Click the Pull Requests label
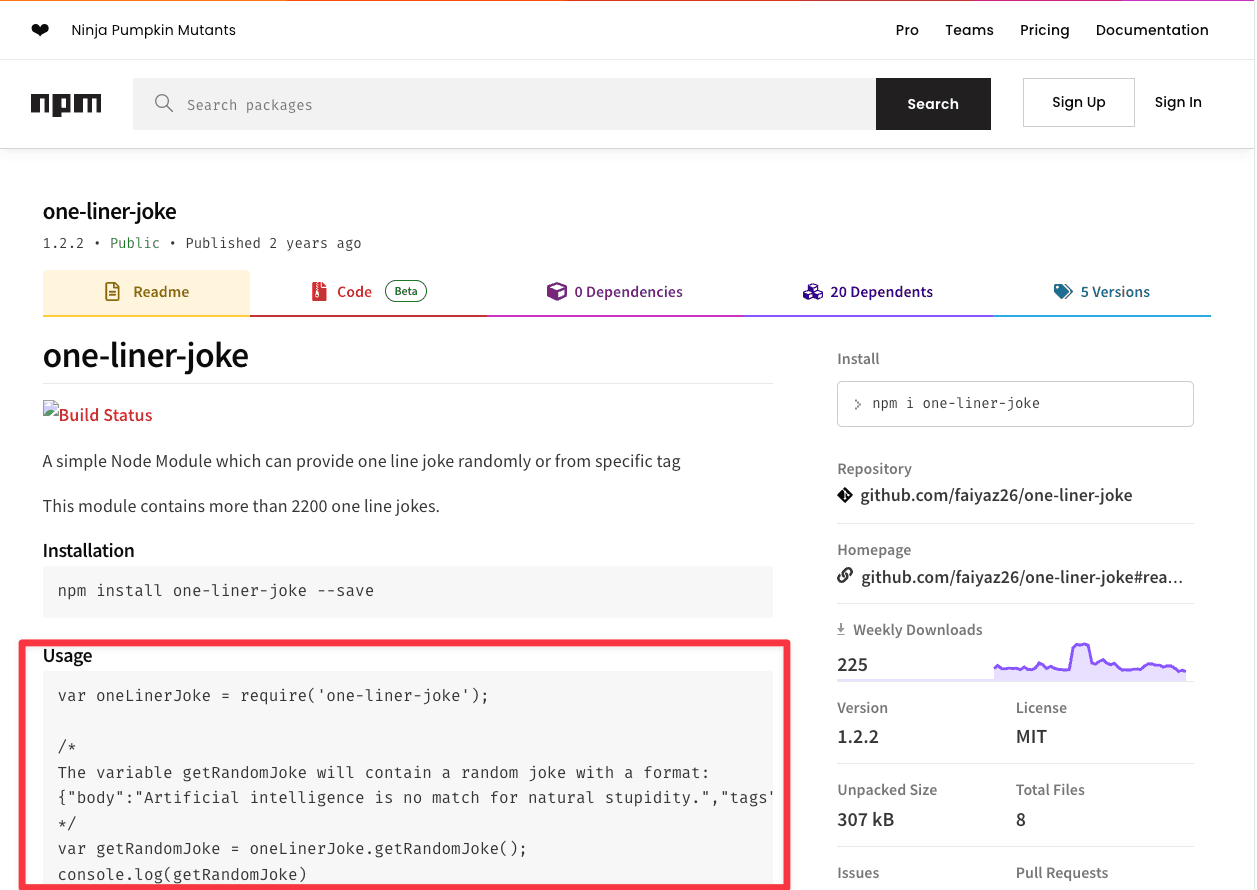Screen dimensions: 1257x890 pyautogui.click(x=1062, y=873)
